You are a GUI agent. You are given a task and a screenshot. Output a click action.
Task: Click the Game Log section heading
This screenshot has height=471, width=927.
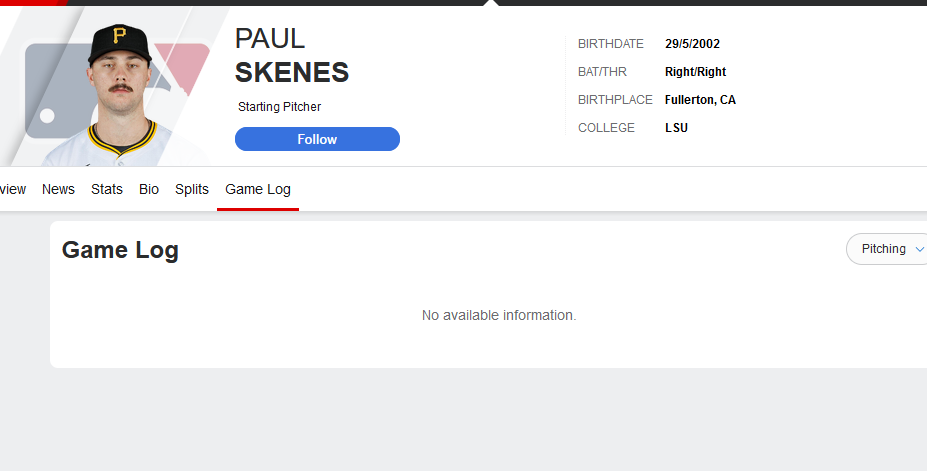point(120,250)
